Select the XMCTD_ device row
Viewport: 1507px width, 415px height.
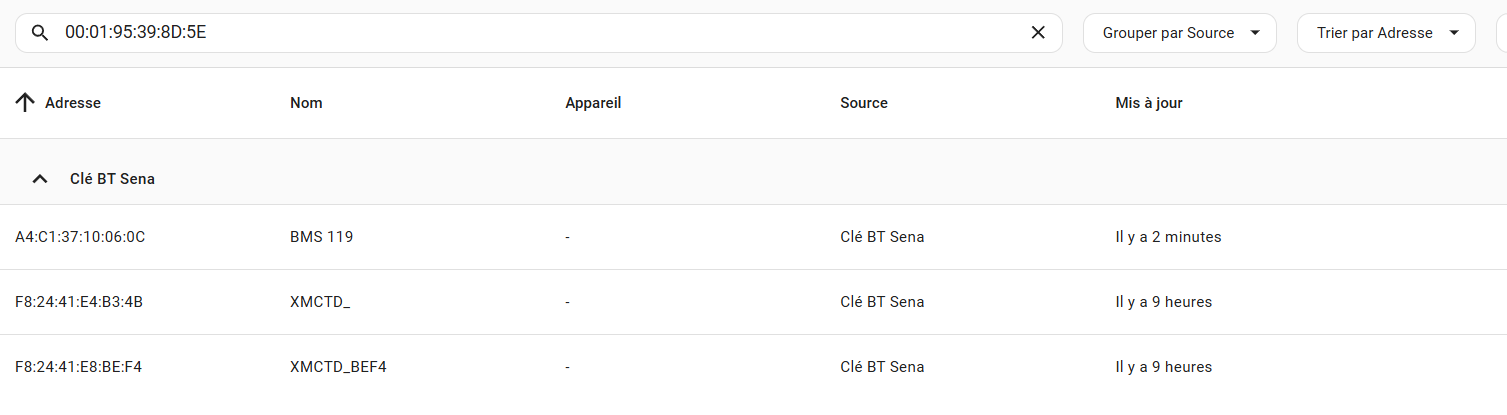[x=753, y=302]
